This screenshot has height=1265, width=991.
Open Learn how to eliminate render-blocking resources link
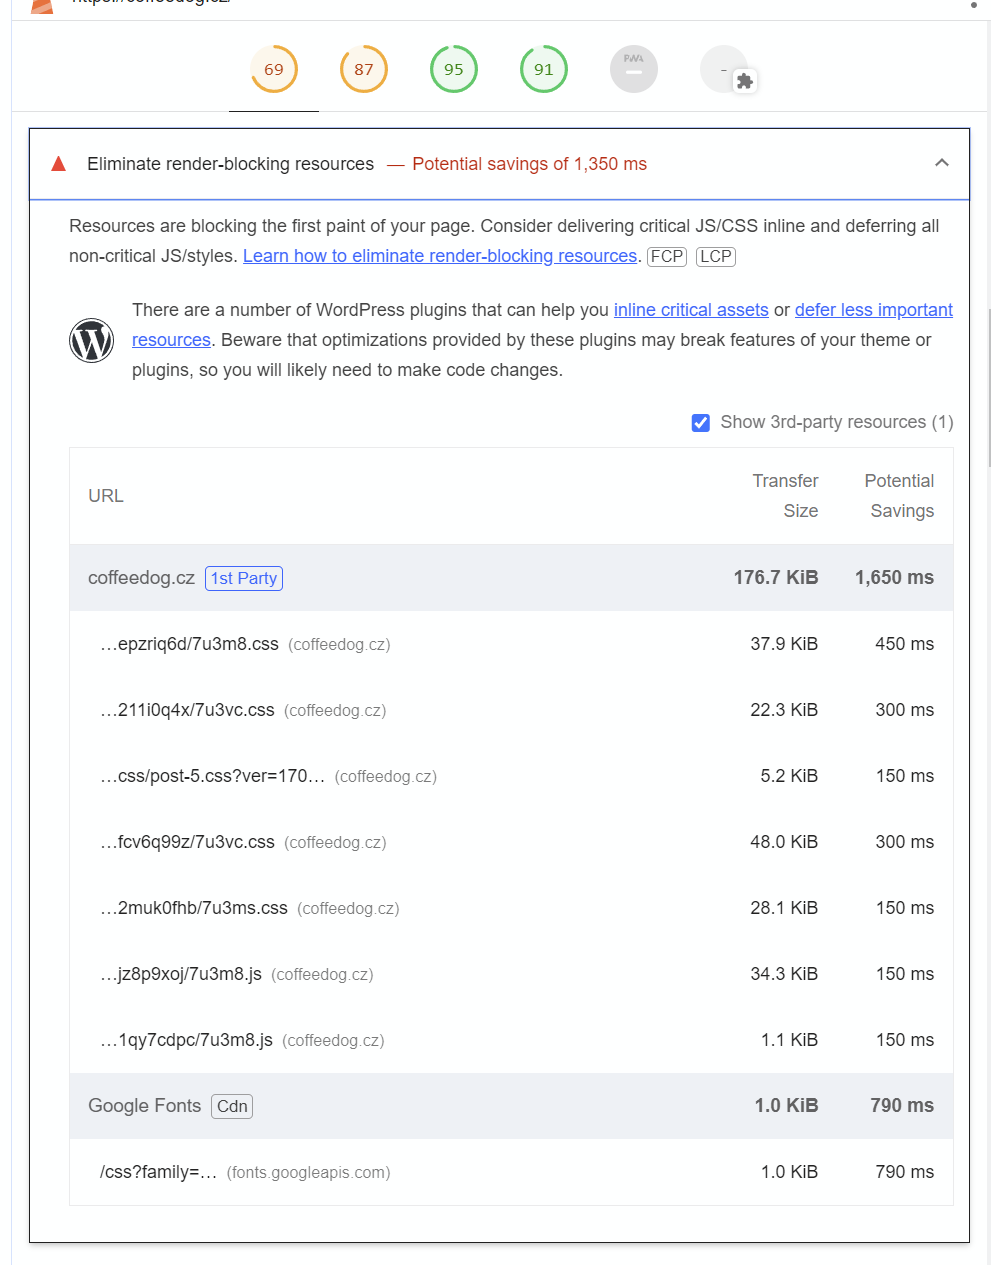click(440, 256)
